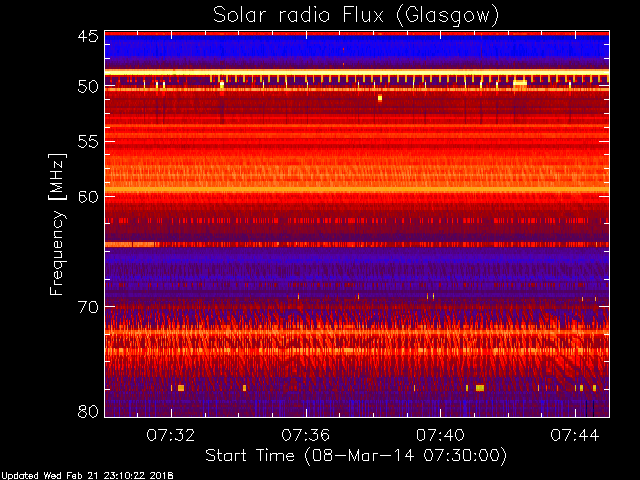The width and height of the screenshot is (640, 480).
Task: Click the 07:44 time tick label
Action: tap(575, 435)
